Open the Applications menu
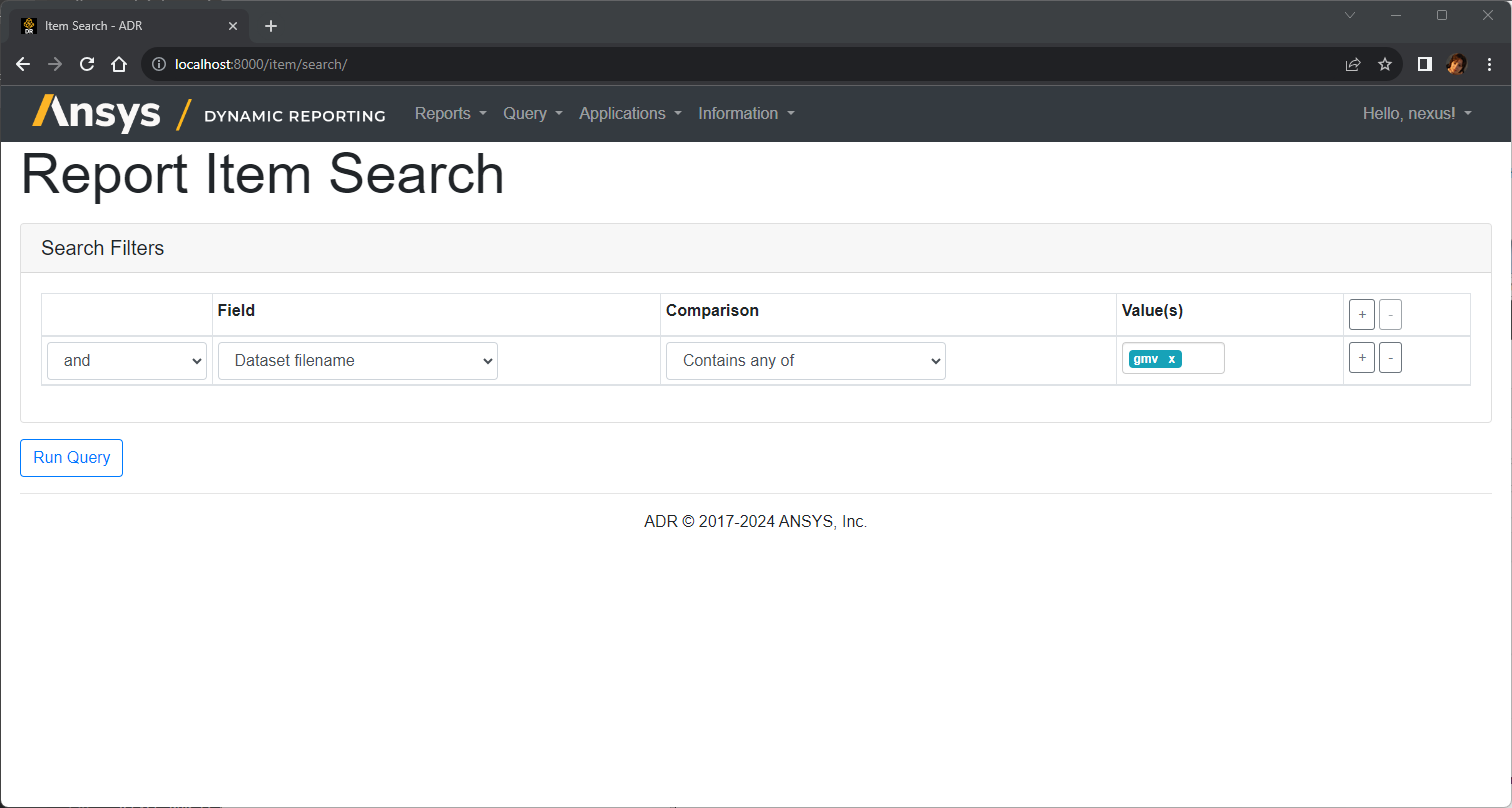This screenshot has width=1512, height=808. [x=630, y=114]
